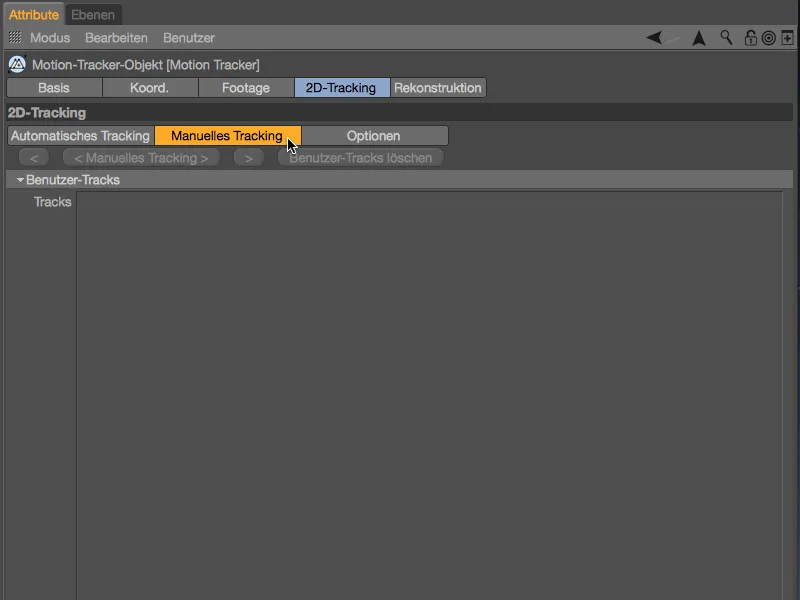This screenshot has width=800, height=600.
Task: Click the upward arrow history icon
Action: pos(698,37)
